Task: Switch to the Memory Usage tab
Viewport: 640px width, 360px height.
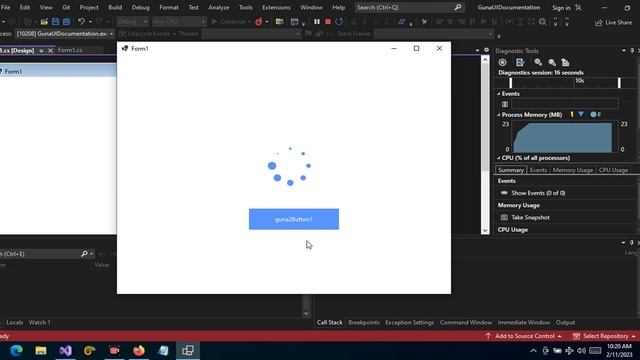Action: pos(573,170)
